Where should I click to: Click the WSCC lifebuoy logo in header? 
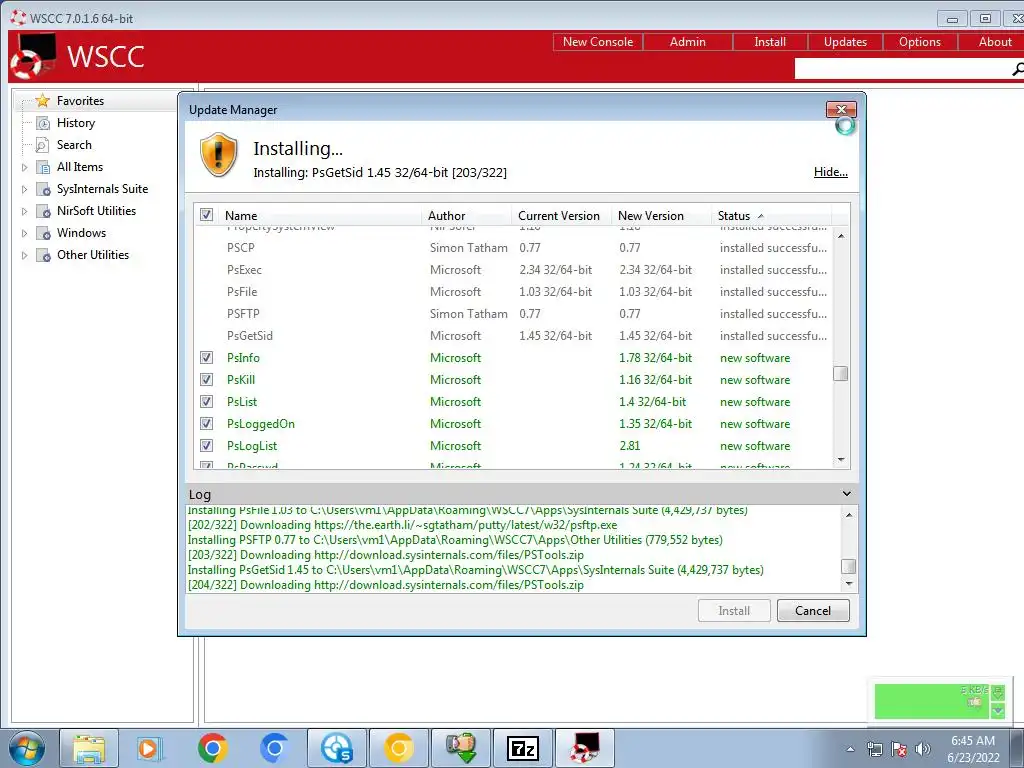coord(33,56)
